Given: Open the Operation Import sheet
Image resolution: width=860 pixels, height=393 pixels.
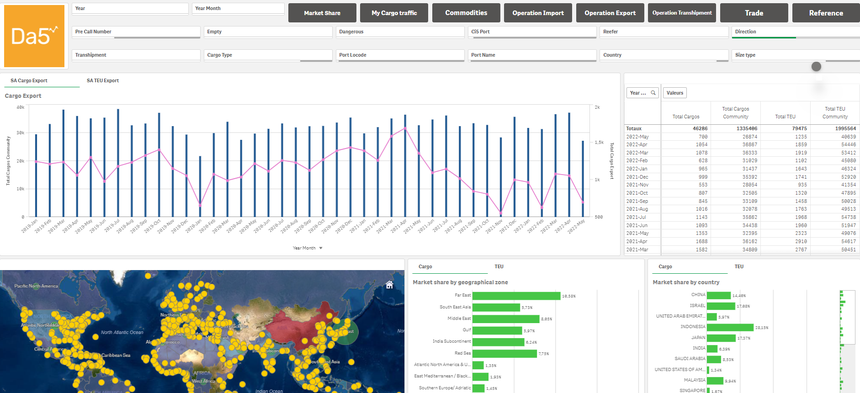Looking at the screenshot, I should click(538, 13).
